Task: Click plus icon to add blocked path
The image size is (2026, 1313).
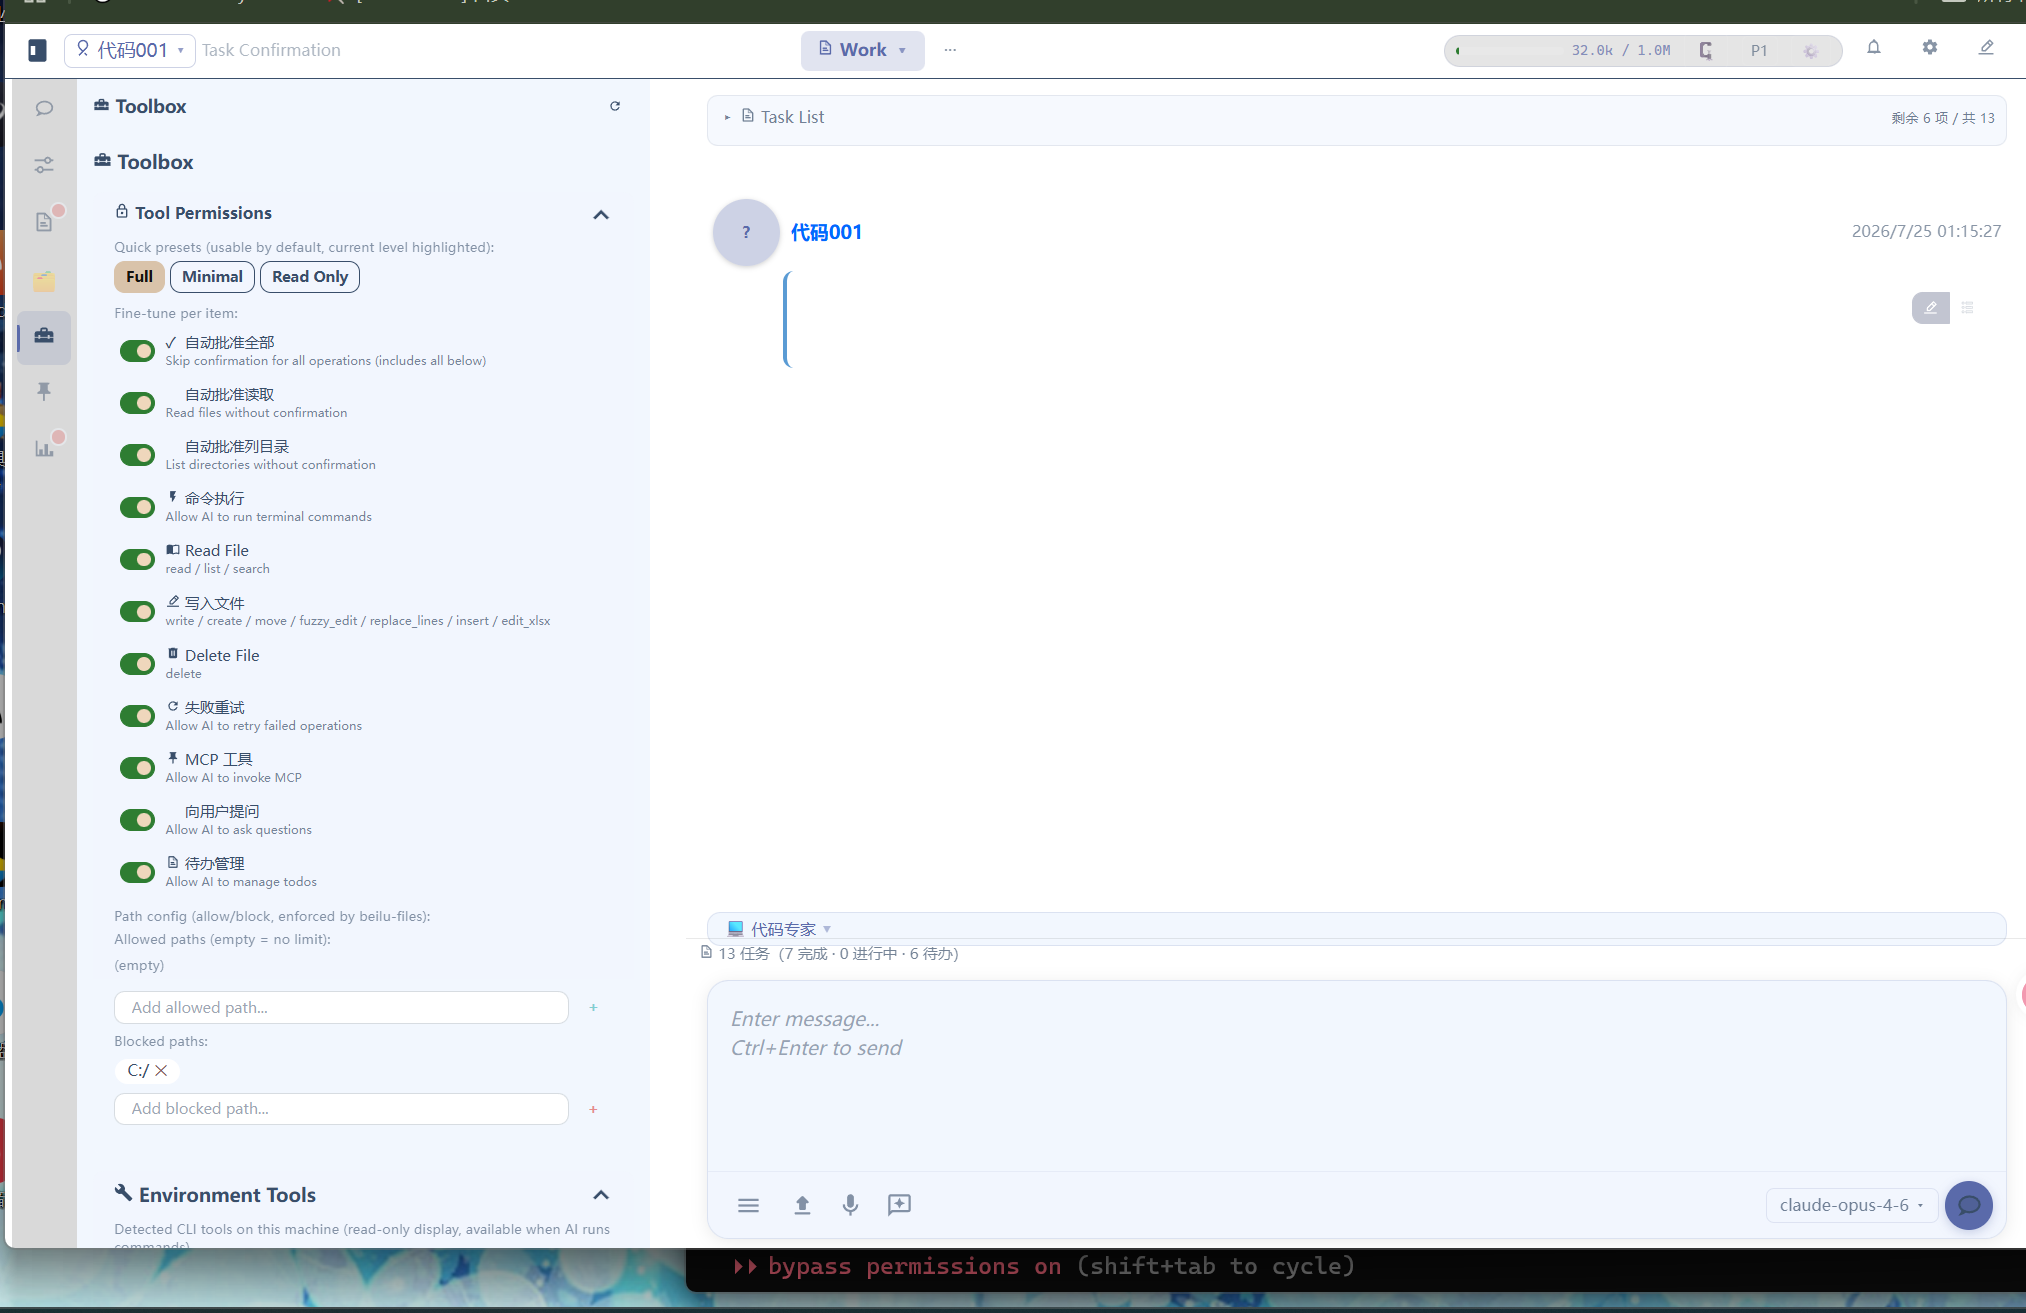Action: tap(593, 1109)
